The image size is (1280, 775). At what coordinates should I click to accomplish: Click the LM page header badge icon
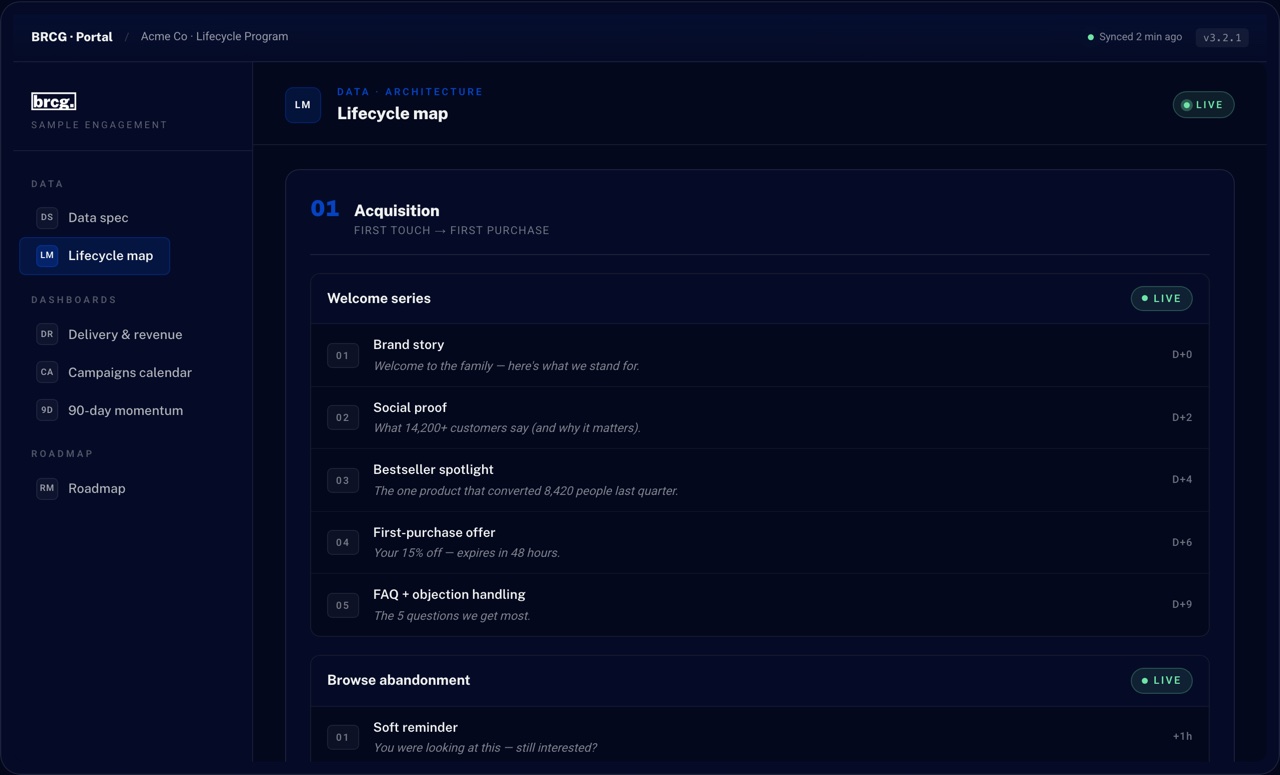(x=303, y=105)
